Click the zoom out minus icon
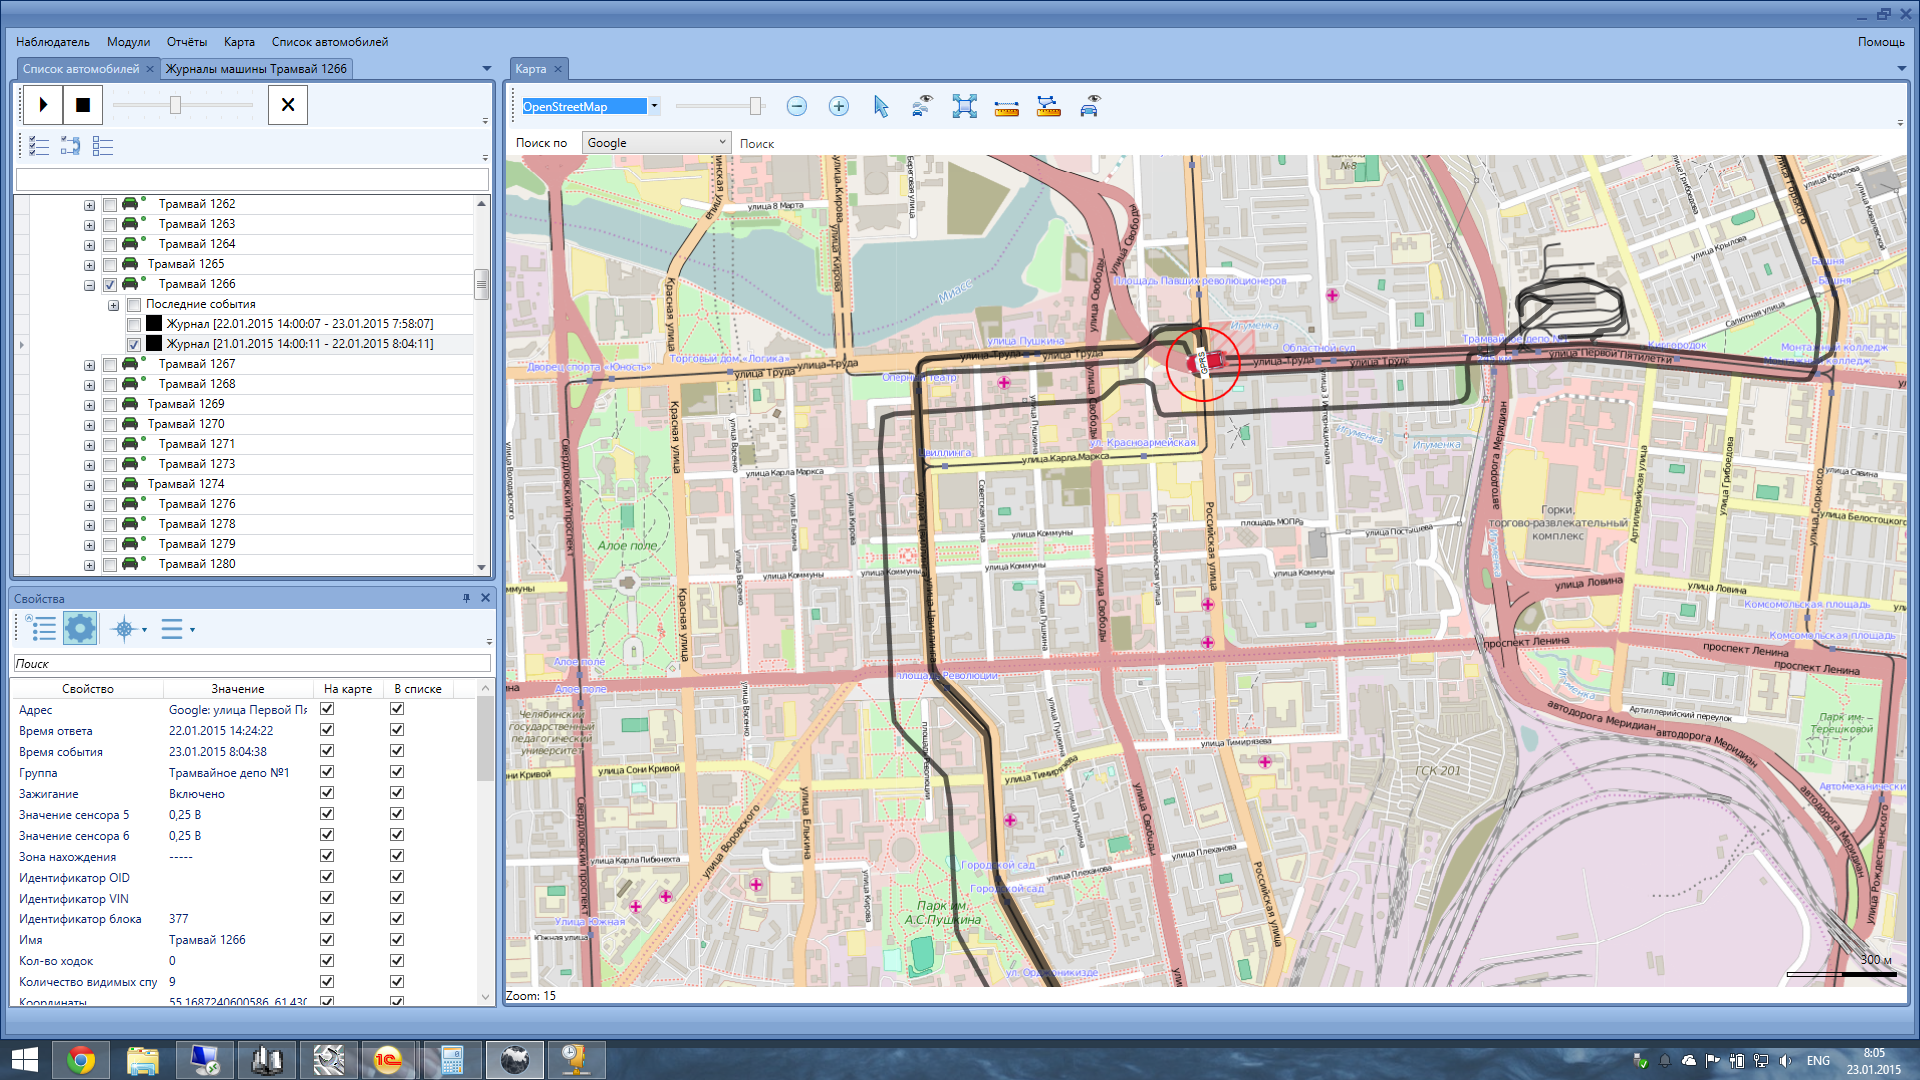1920x1080 pixels. click(x=796, y=106)
